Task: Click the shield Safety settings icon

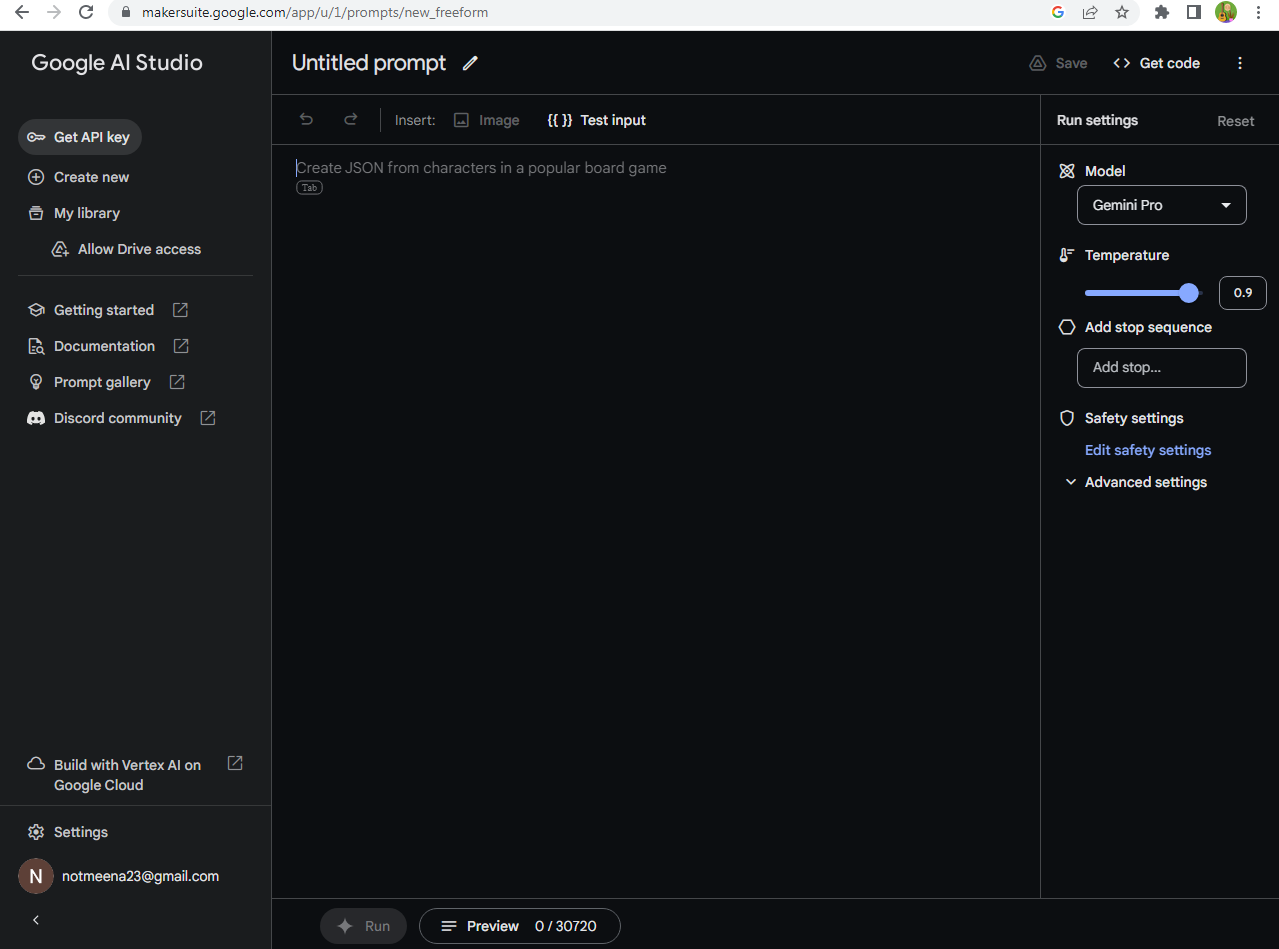Action: [1067, 418]
